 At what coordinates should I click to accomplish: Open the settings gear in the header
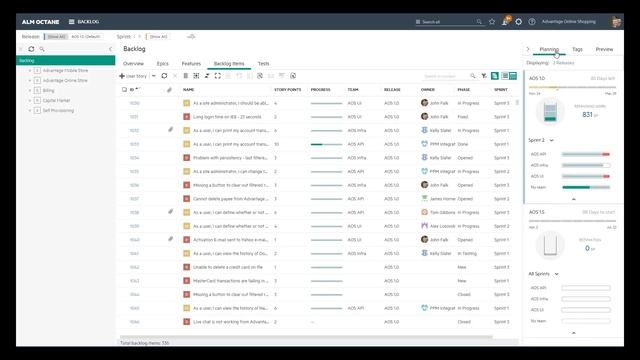(518, 22)
